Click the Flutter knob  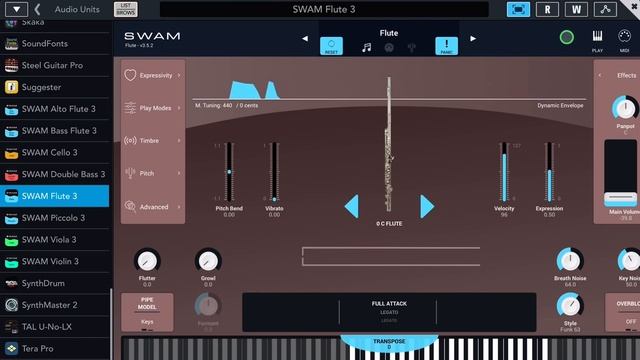click(x=147, y=261)
